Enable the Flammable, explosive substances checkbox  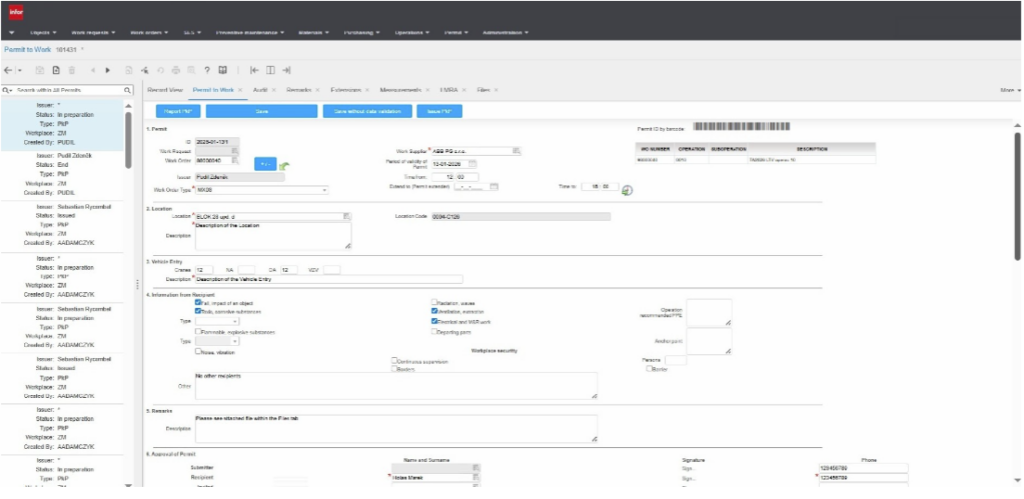click(199, 332)
